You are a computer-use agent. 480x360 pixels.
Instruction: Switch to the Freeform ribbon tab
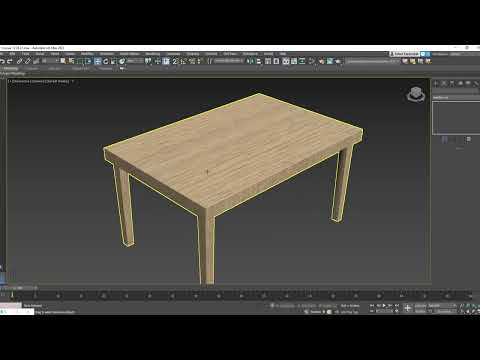(x=32, y=68)
